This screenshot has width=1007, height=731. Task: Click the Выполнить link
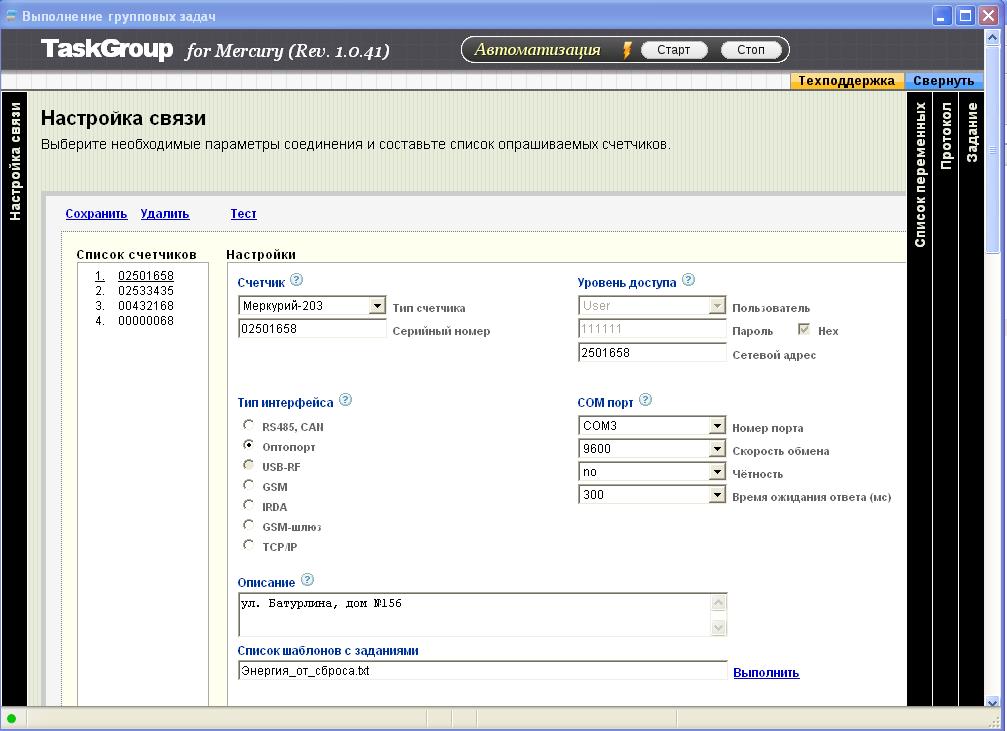(766, 673)
